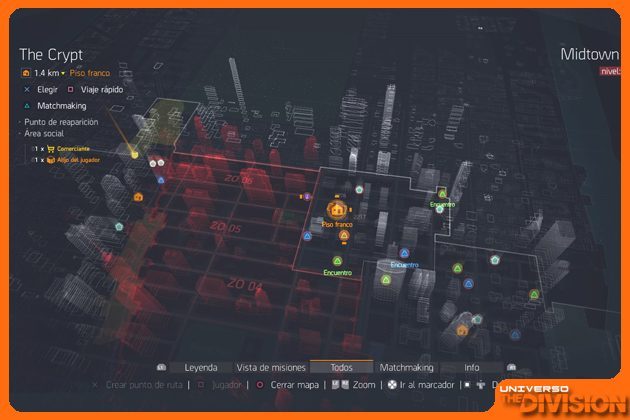
Task: Click the blue triangle above the blue Encuentro label
Action: coord(404,253)
